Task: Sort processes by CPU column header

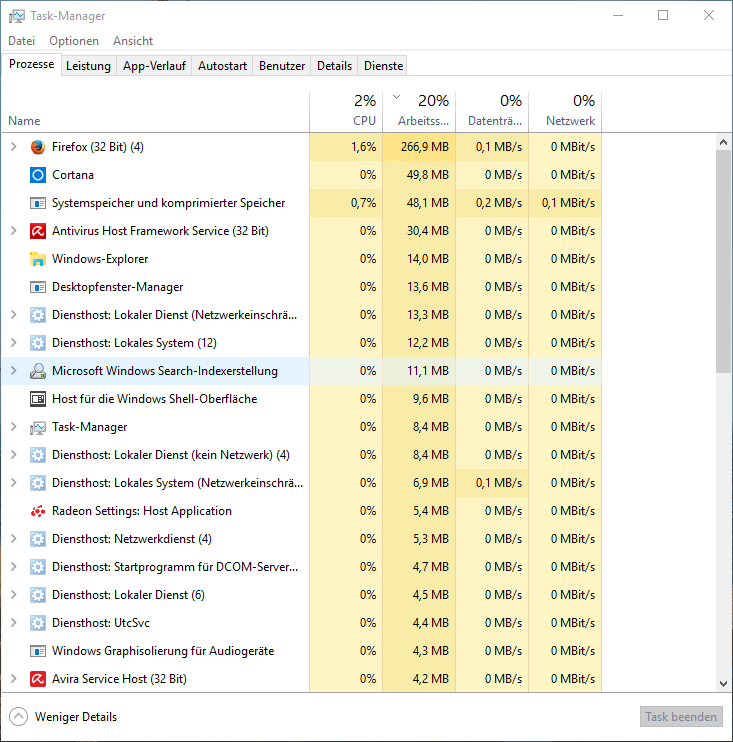Action: [x=345, y=111]
